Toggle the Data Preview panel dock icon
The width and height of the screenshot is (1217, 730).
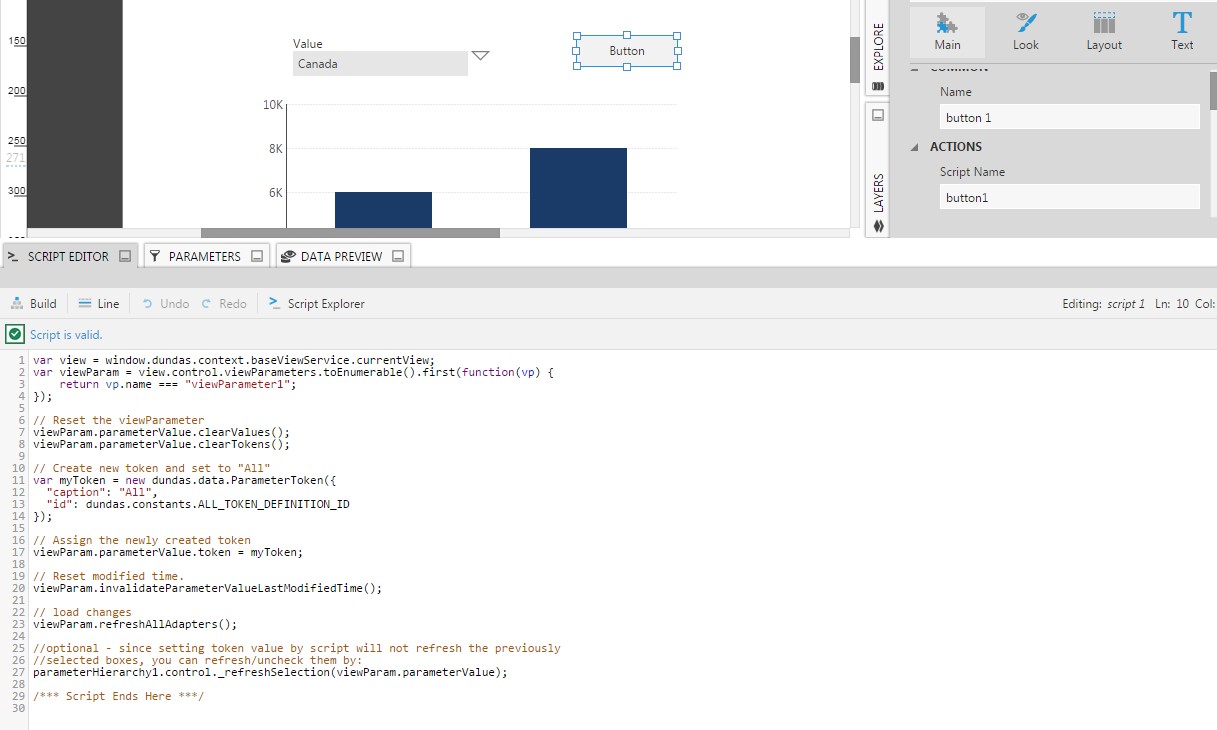click(x=398, y=257)
